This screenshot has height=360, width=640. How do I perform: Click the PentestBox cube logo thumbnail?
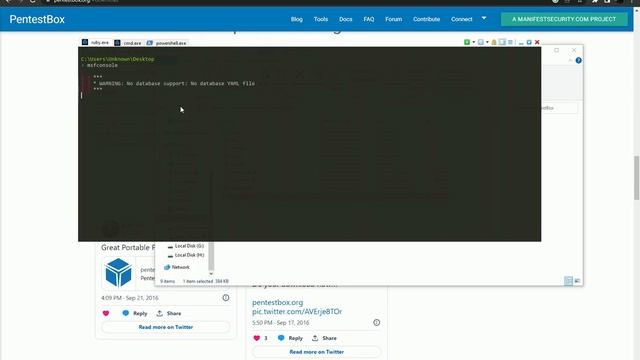(118, 272)
